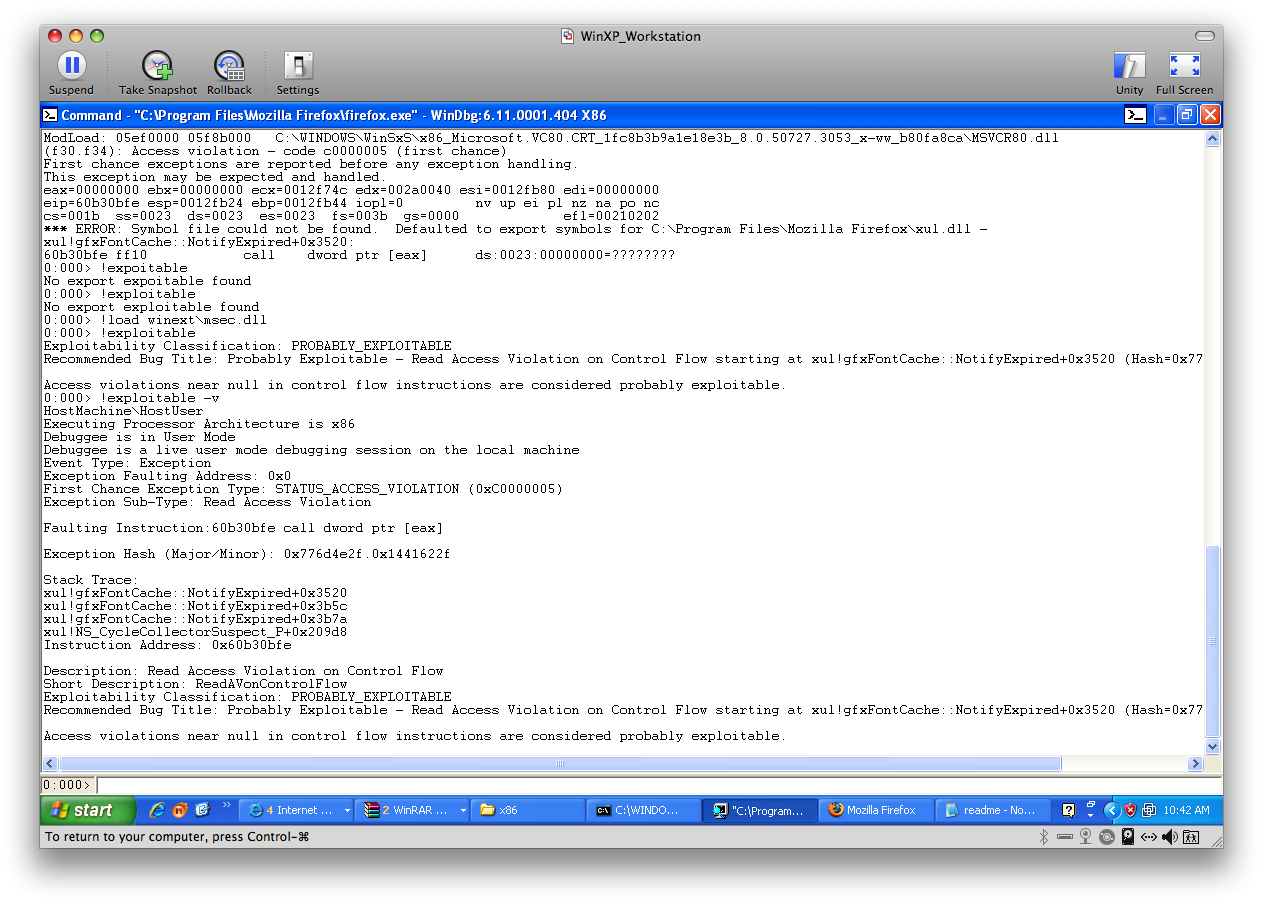Click the '!load winext\msec.dll' line
Viewport: 1263px width, 903px height.
pos(155,320)
